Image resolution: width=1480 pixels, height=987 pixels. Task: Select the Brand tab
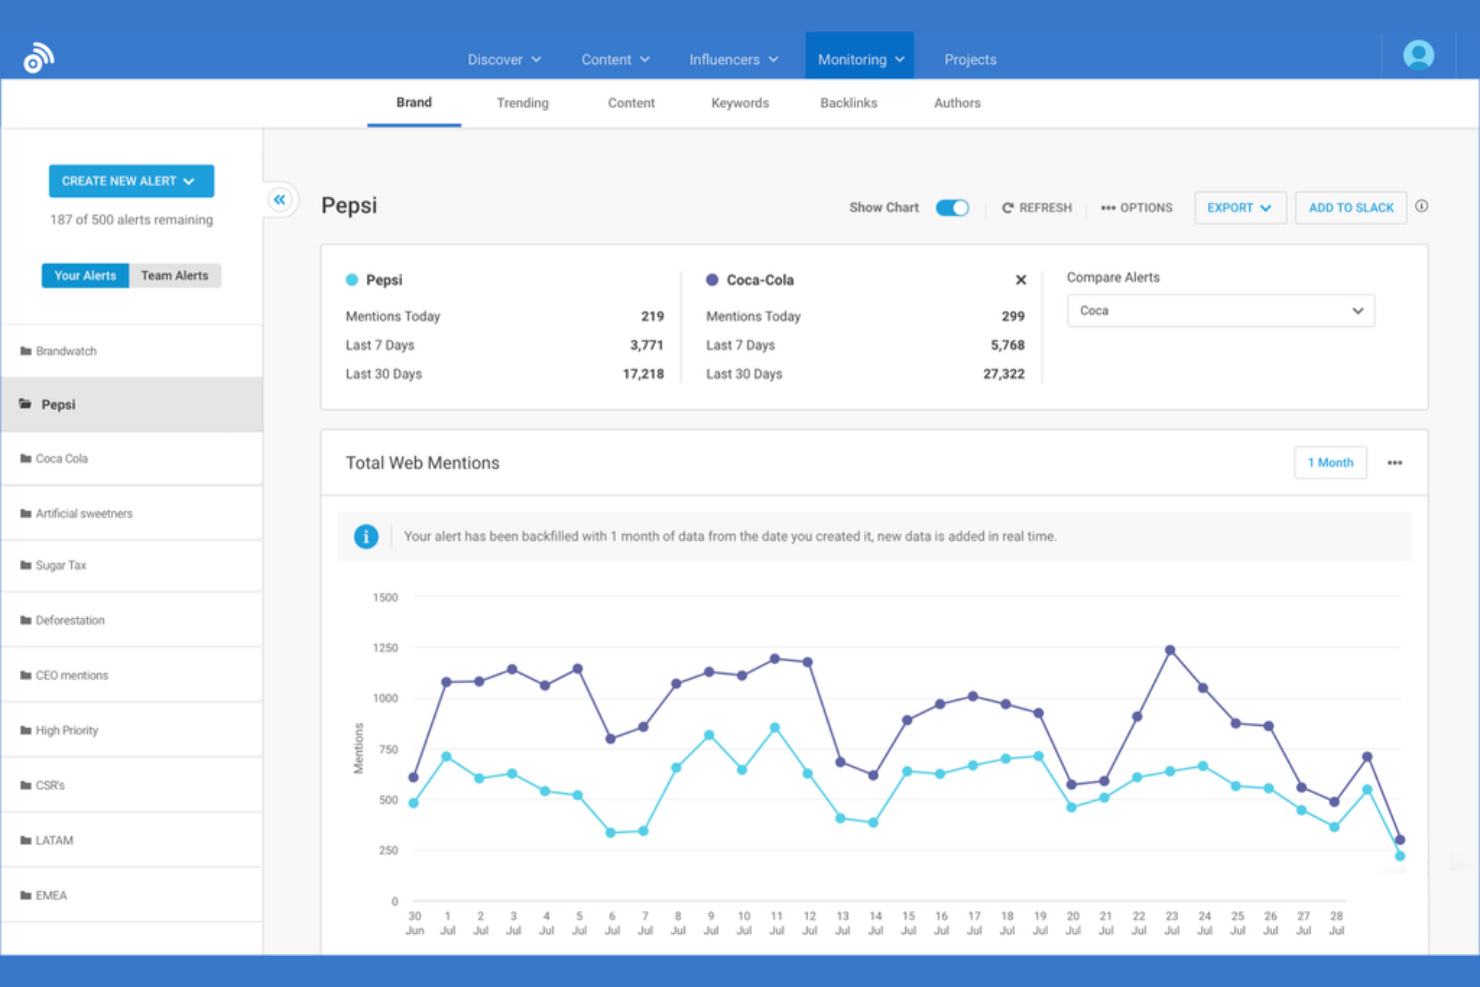coord(414,103)
